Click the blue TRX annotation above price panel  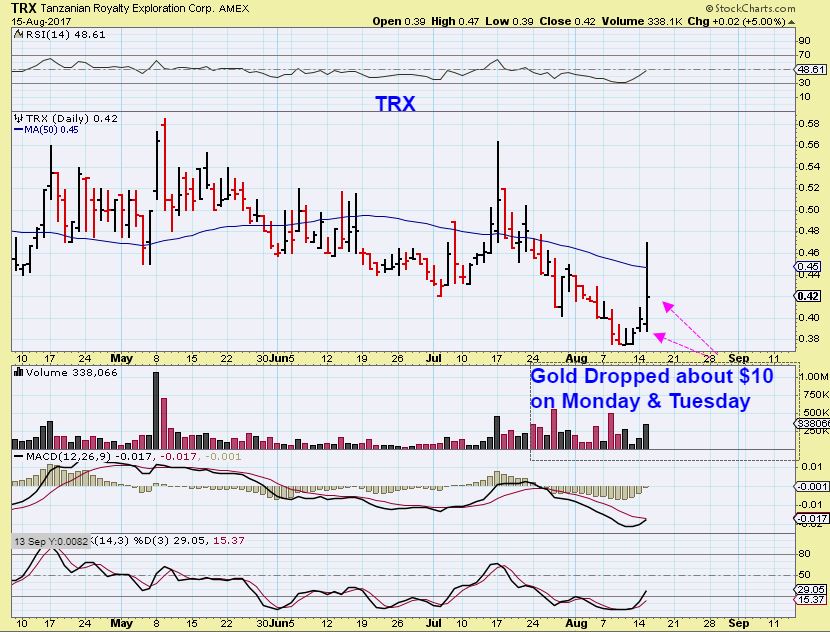click(395, 104)
